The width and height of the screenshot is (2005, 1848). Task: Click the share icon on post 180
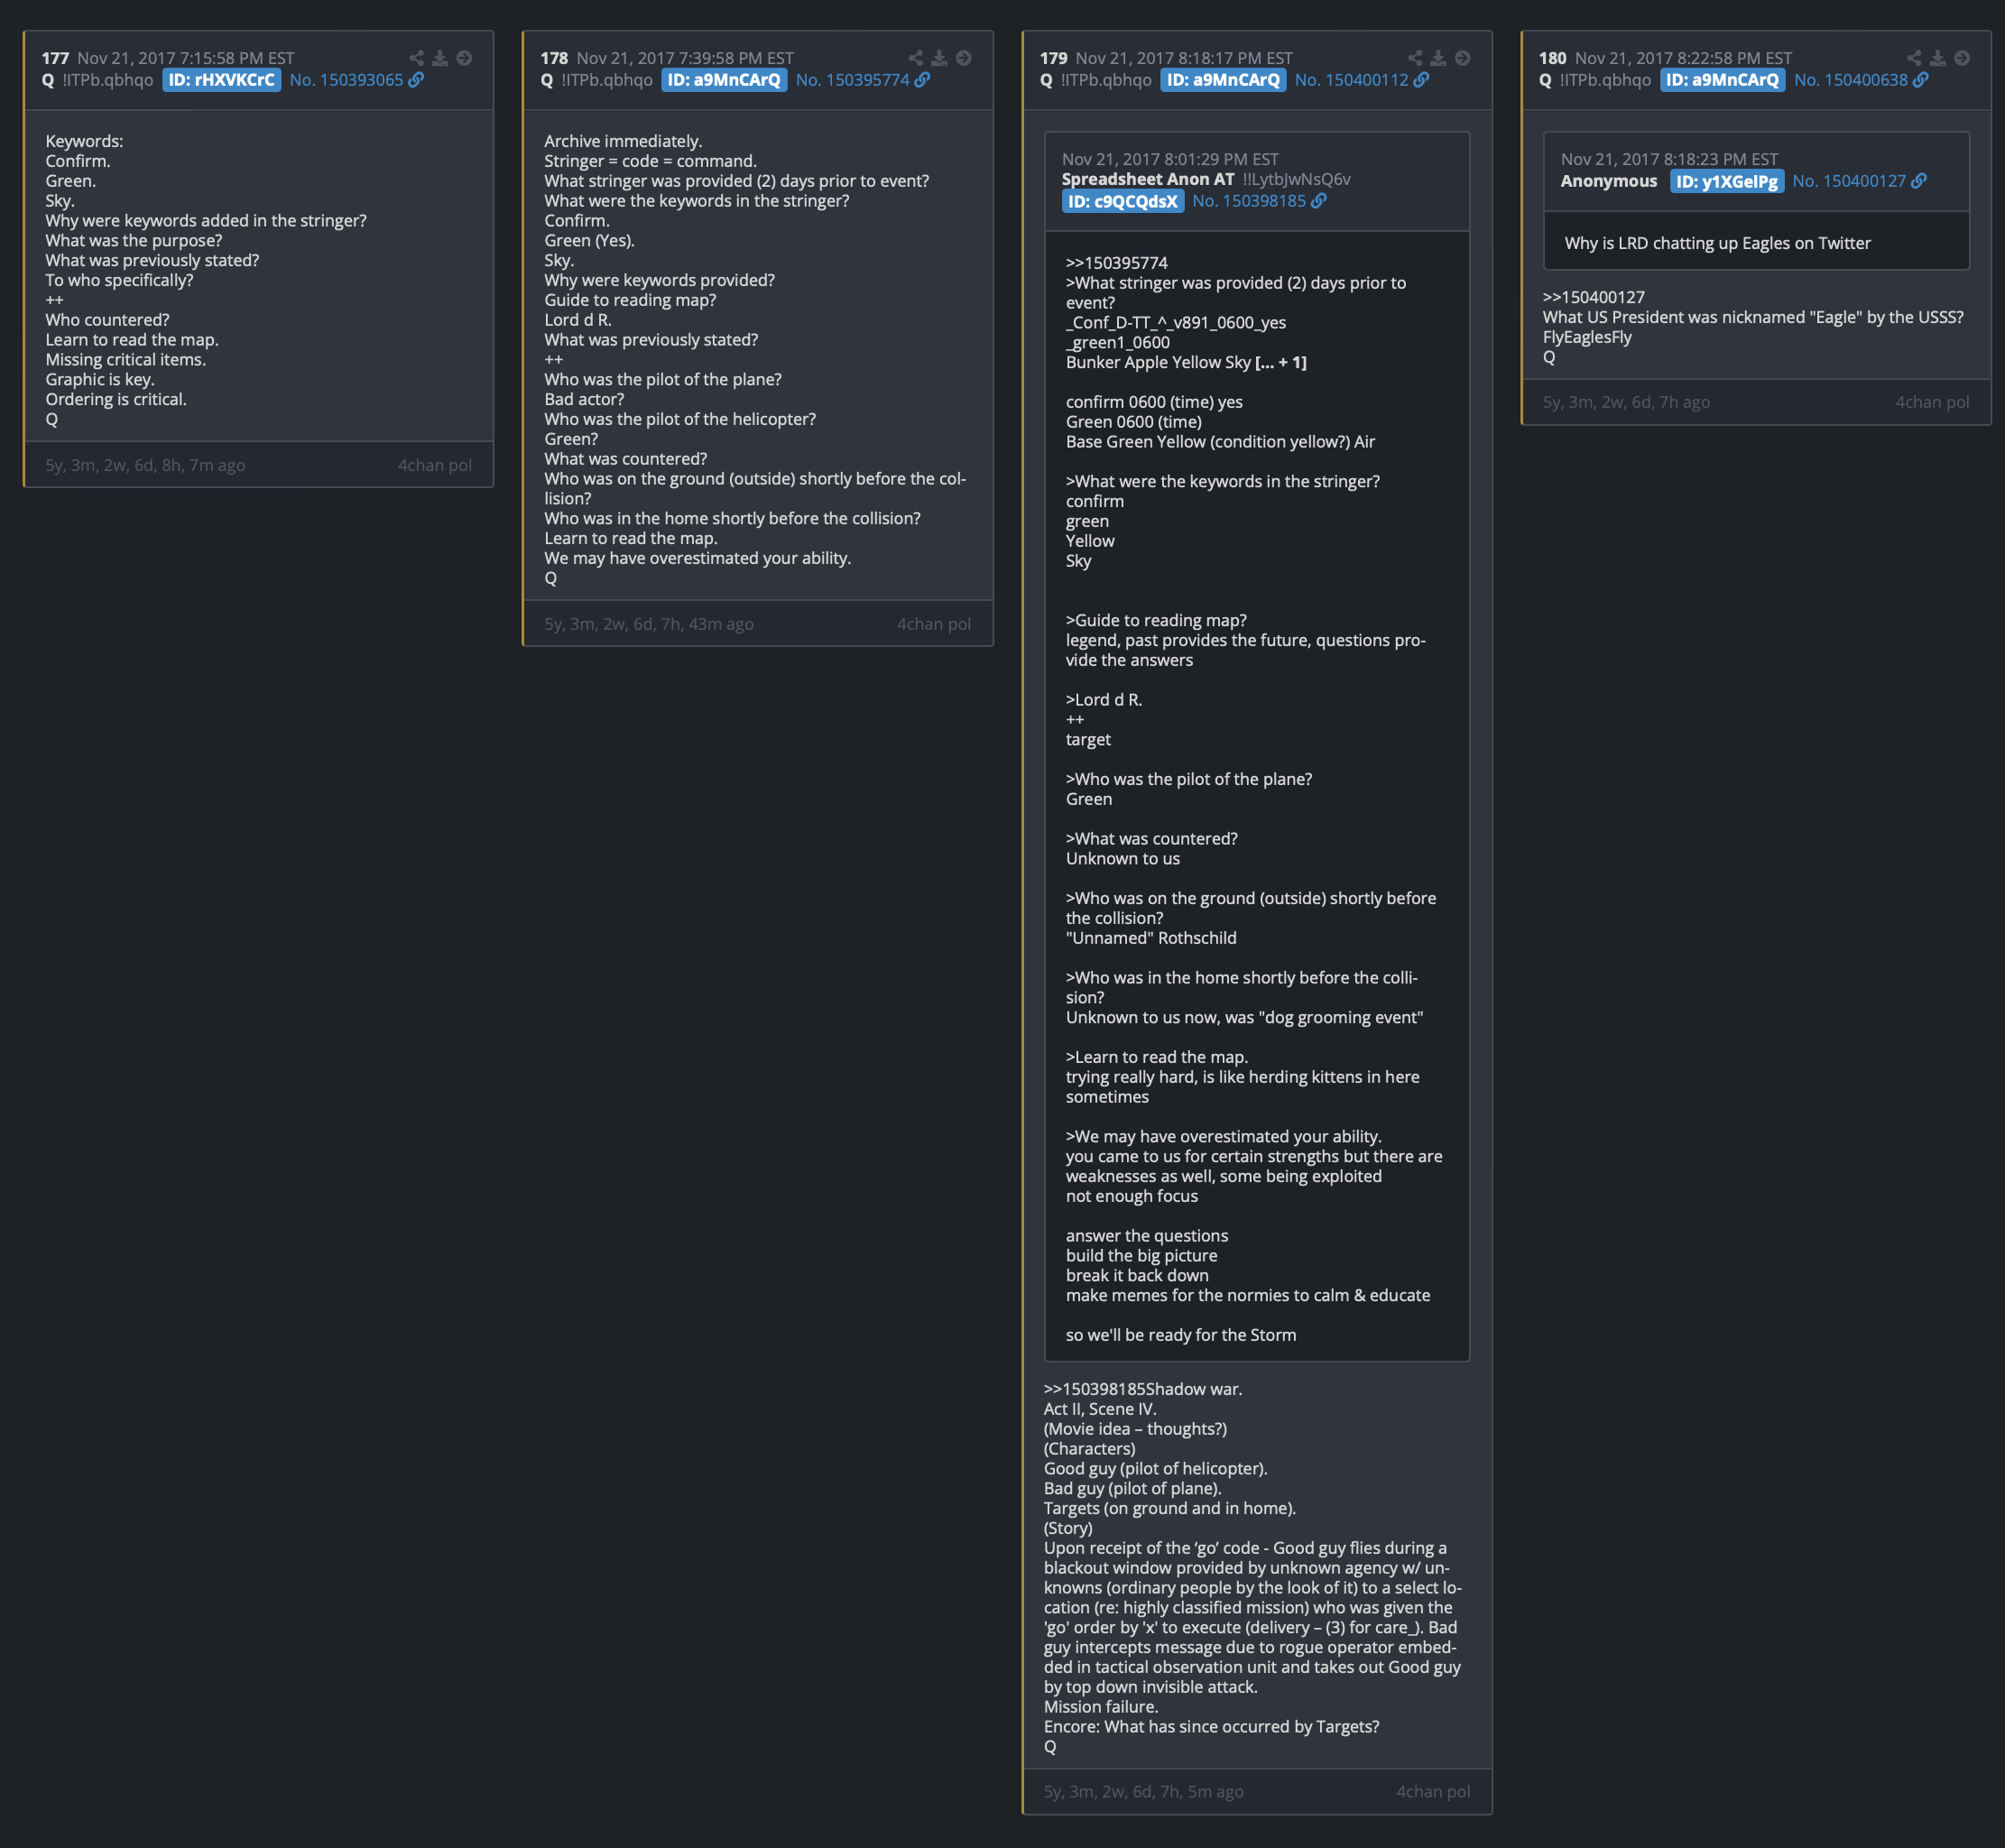pyautogui.click(x=1913, y=58)
